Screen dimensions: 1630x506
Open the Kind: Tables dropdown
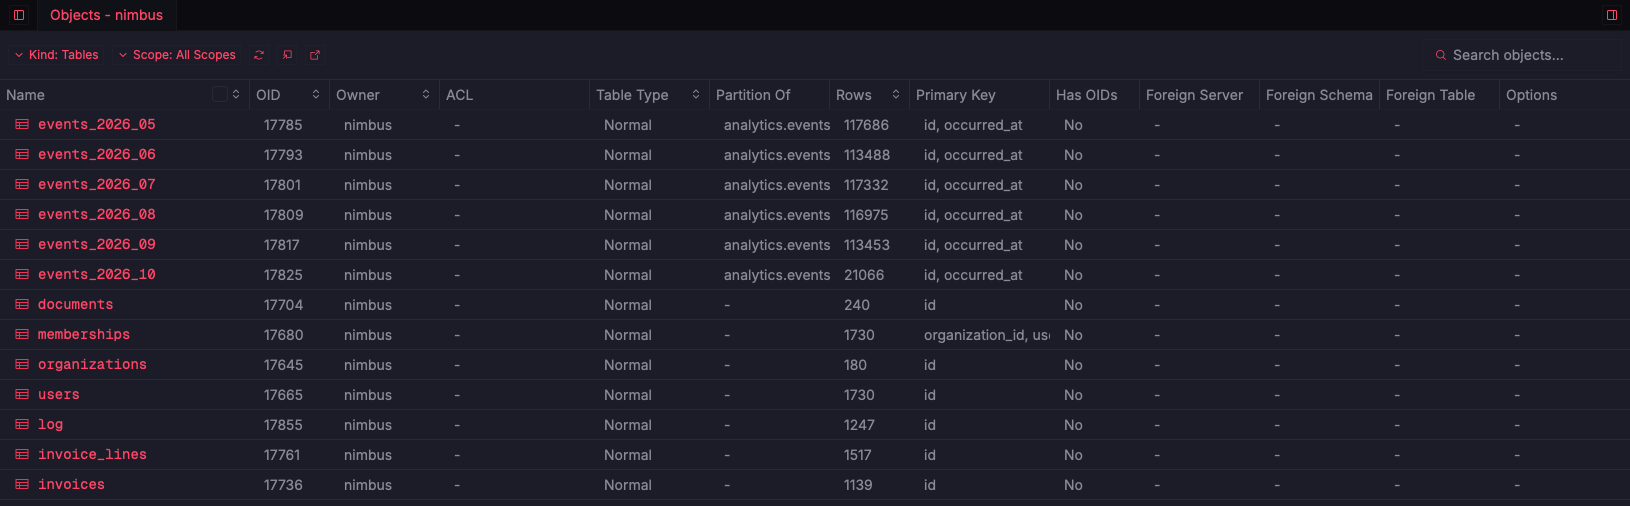[x=56, y=55]
